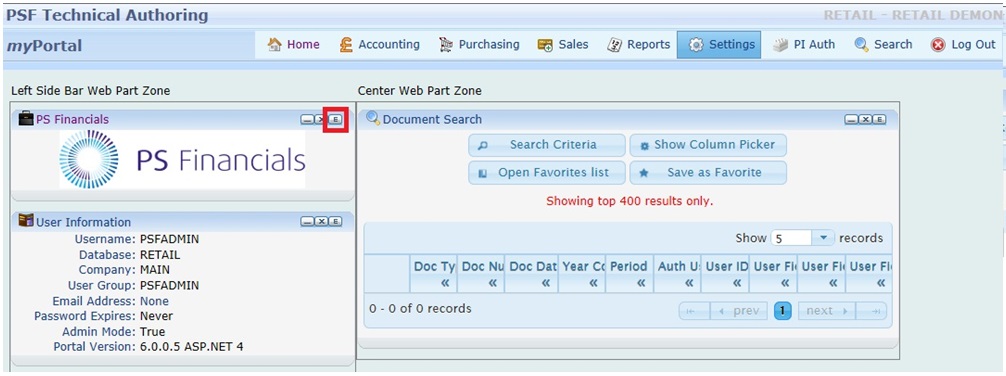The height and width of the screenshot is (376, 1006).
Task: Click the myPortal logo text
Action: (x=44, y=46)
